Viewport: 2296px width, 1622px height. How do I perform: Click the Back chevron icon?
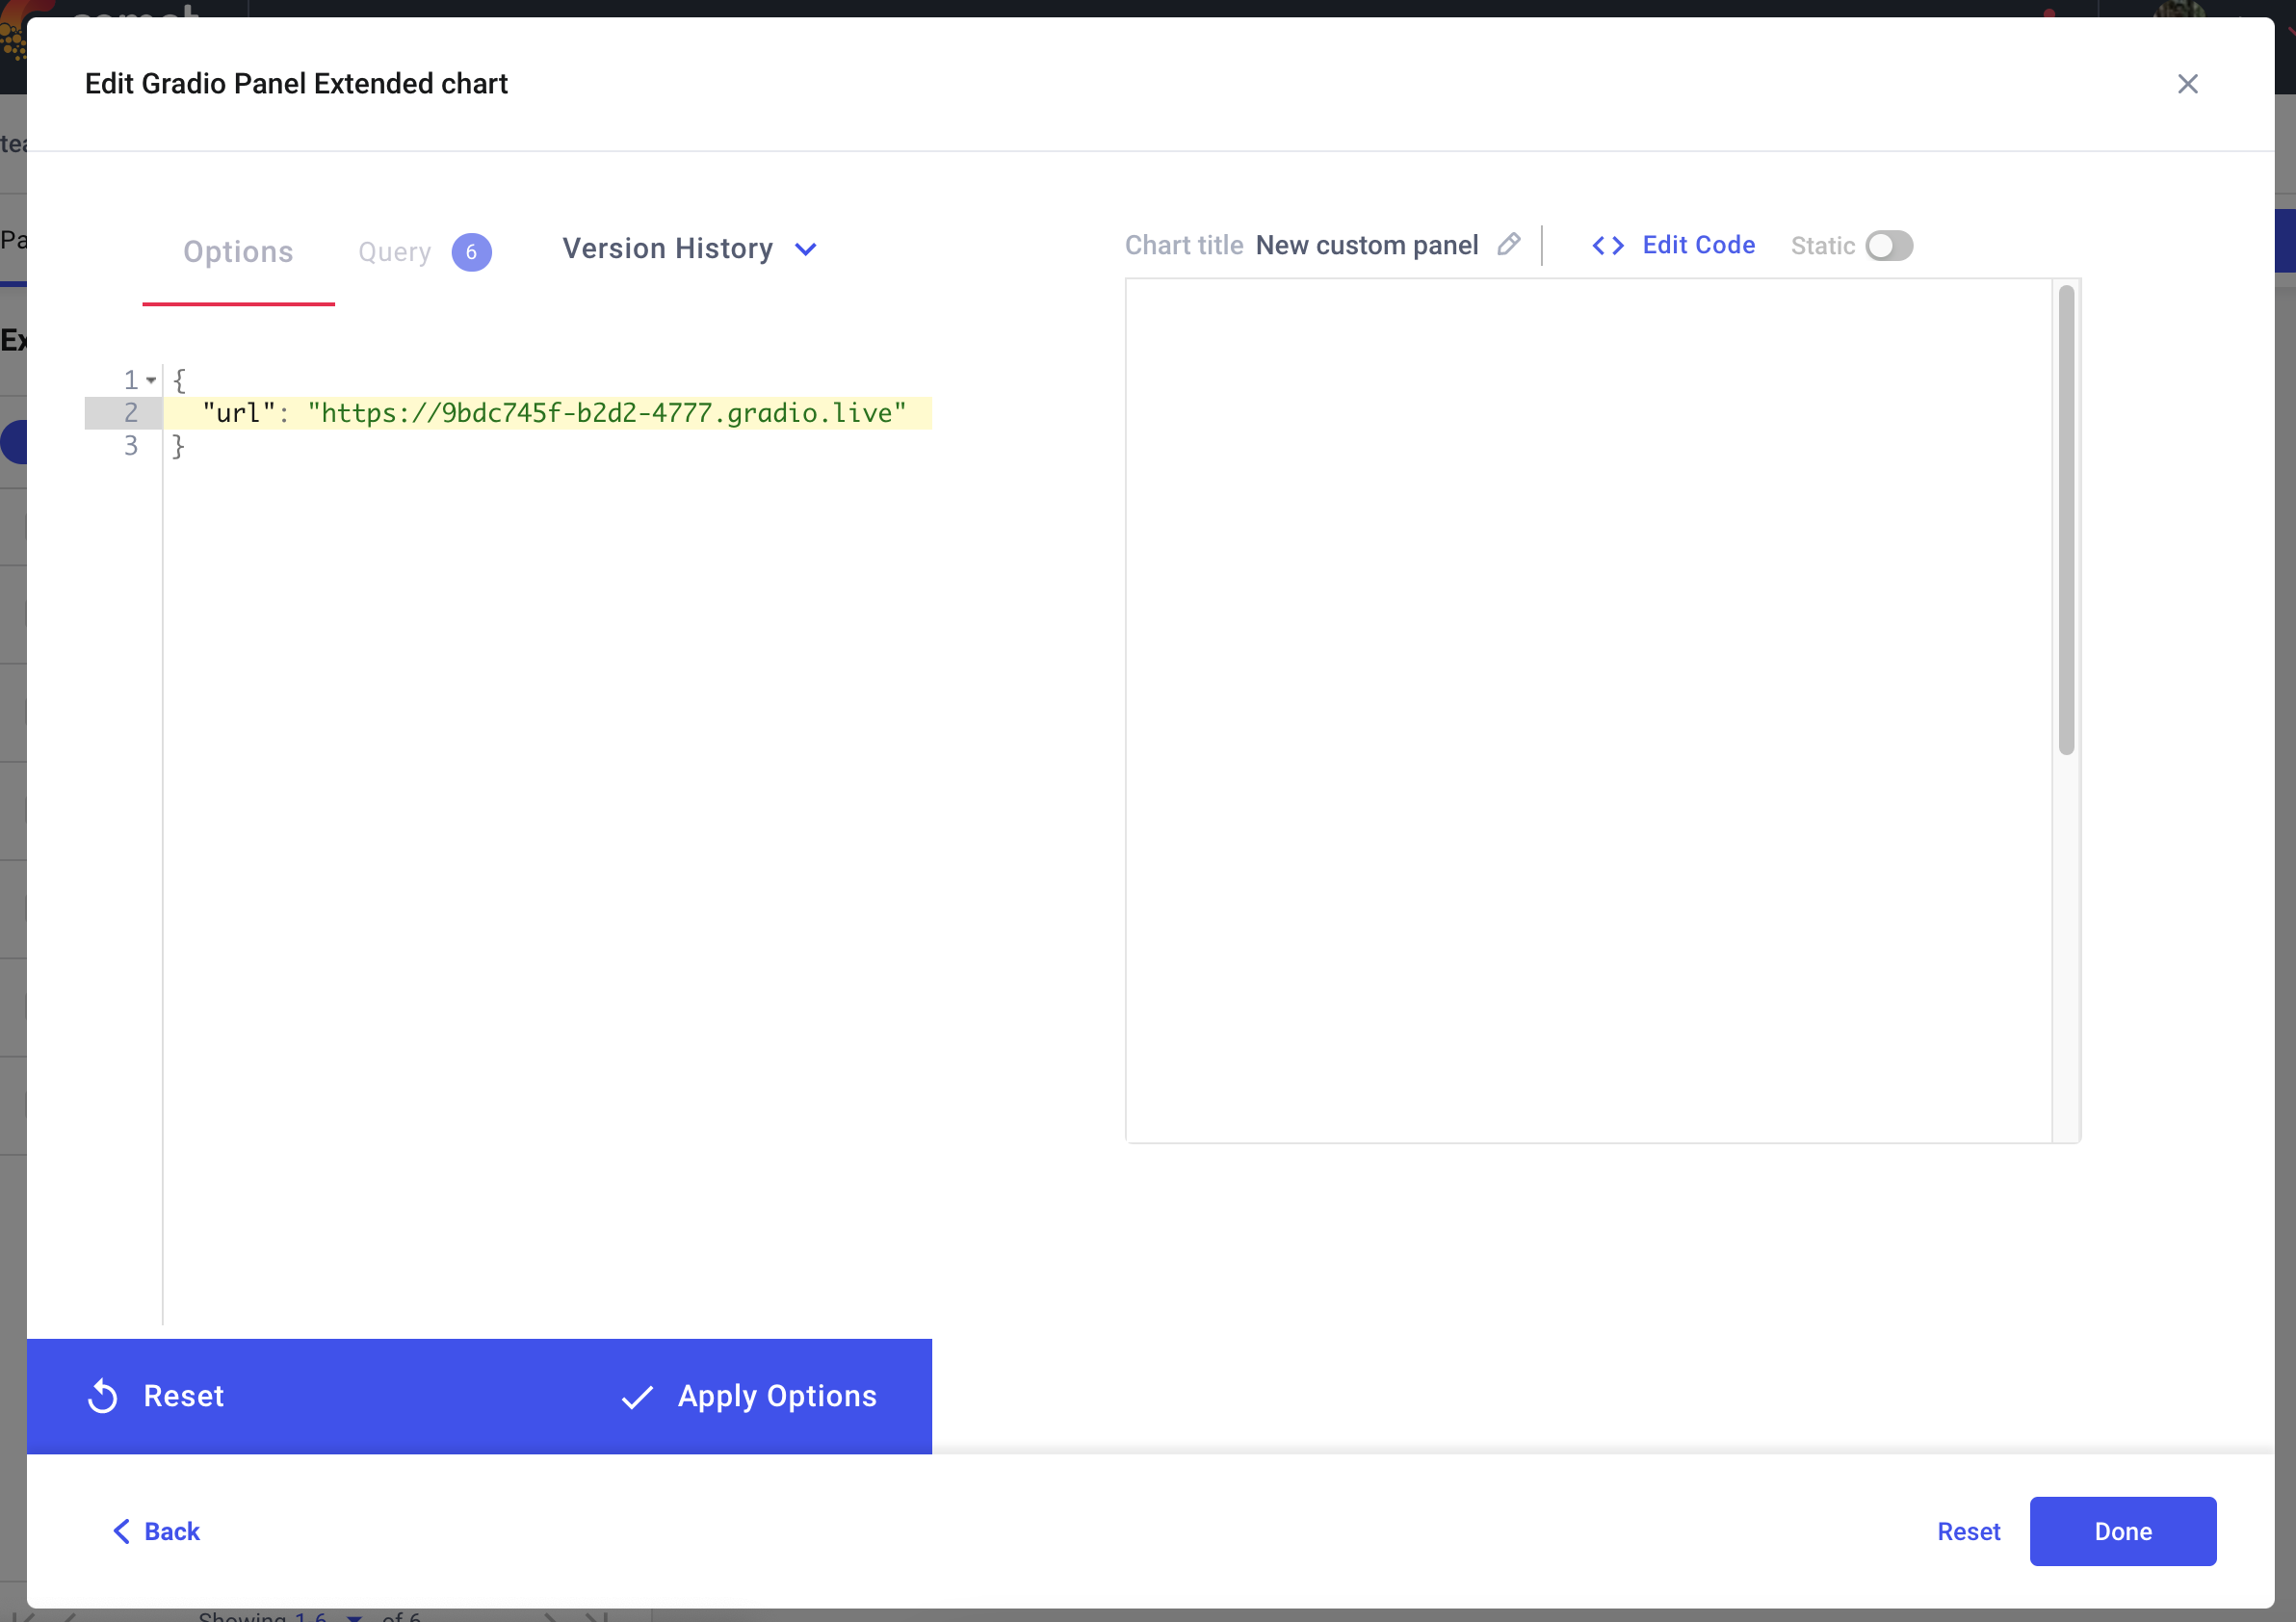pyautogui.click(x=123, y=1530)
